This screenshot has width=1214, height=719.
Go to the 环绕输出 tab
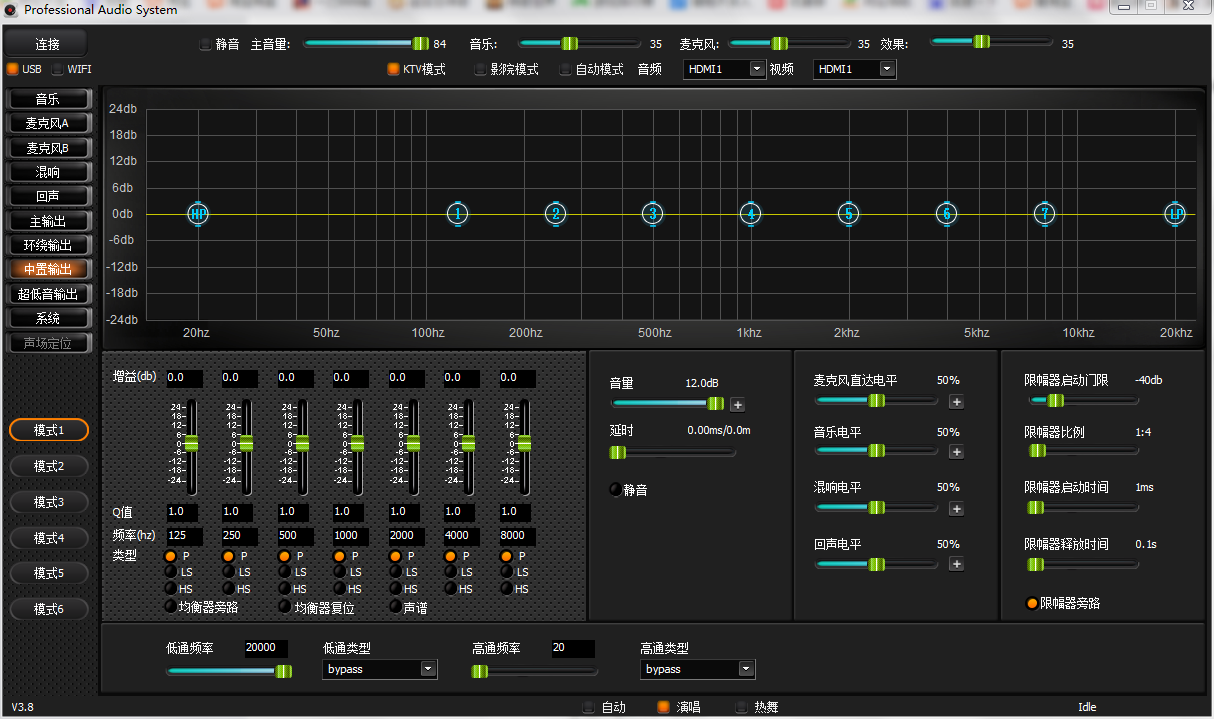coord(48,245)
